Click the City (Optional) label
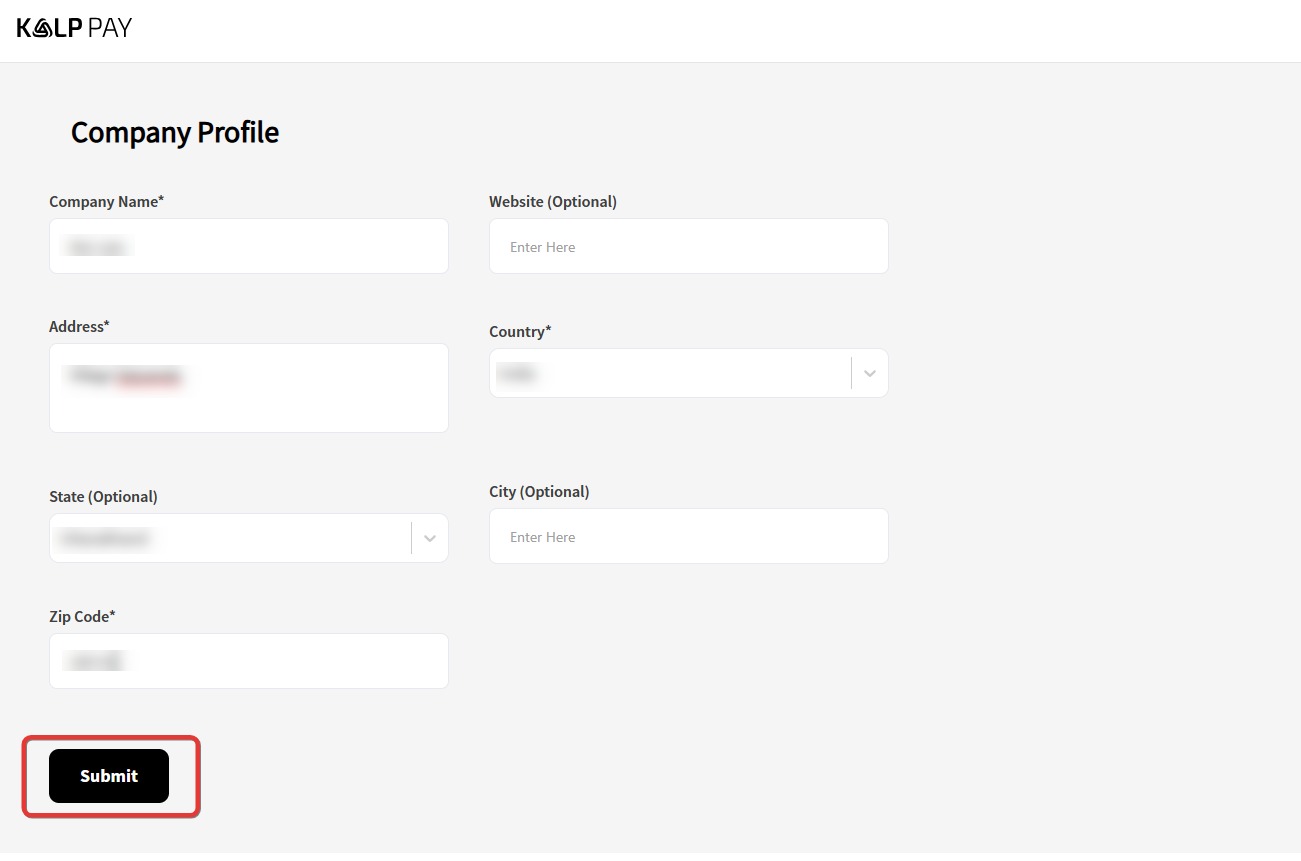The height and width of the screenshot is (861, 1301). [539, 491]
